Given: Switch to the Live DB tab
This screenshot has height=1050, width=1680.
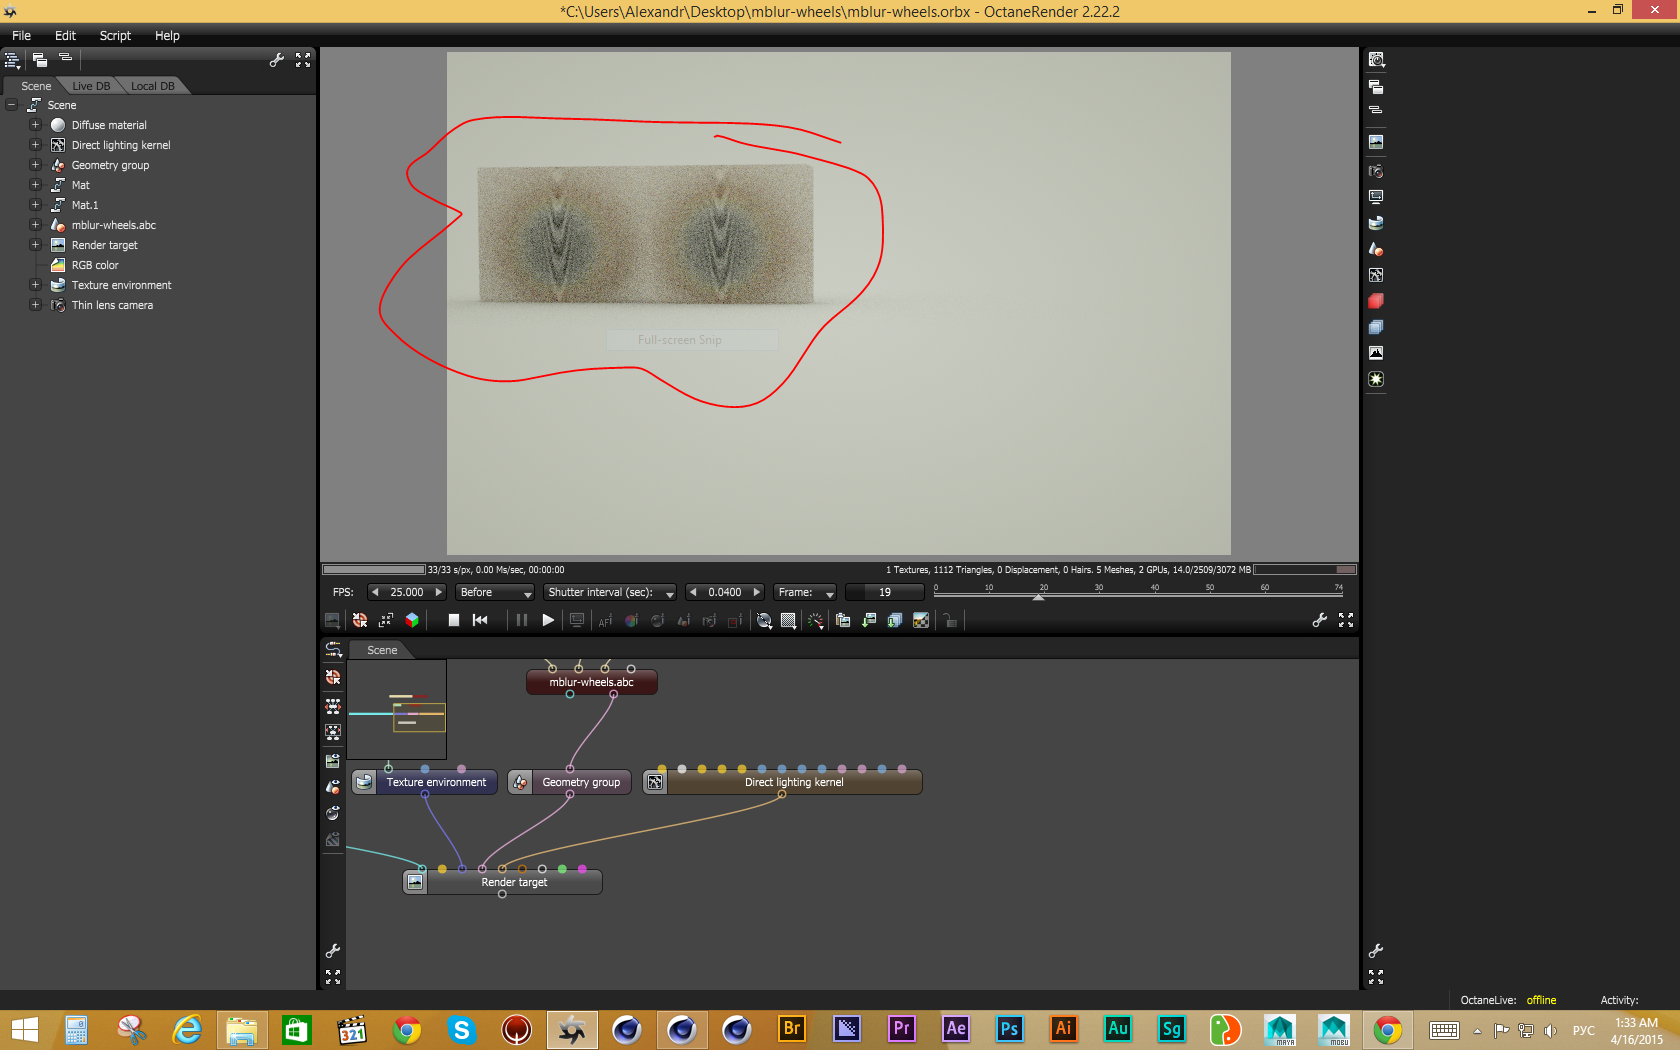Looking at the screenshot, I should (x=91, y=86).
